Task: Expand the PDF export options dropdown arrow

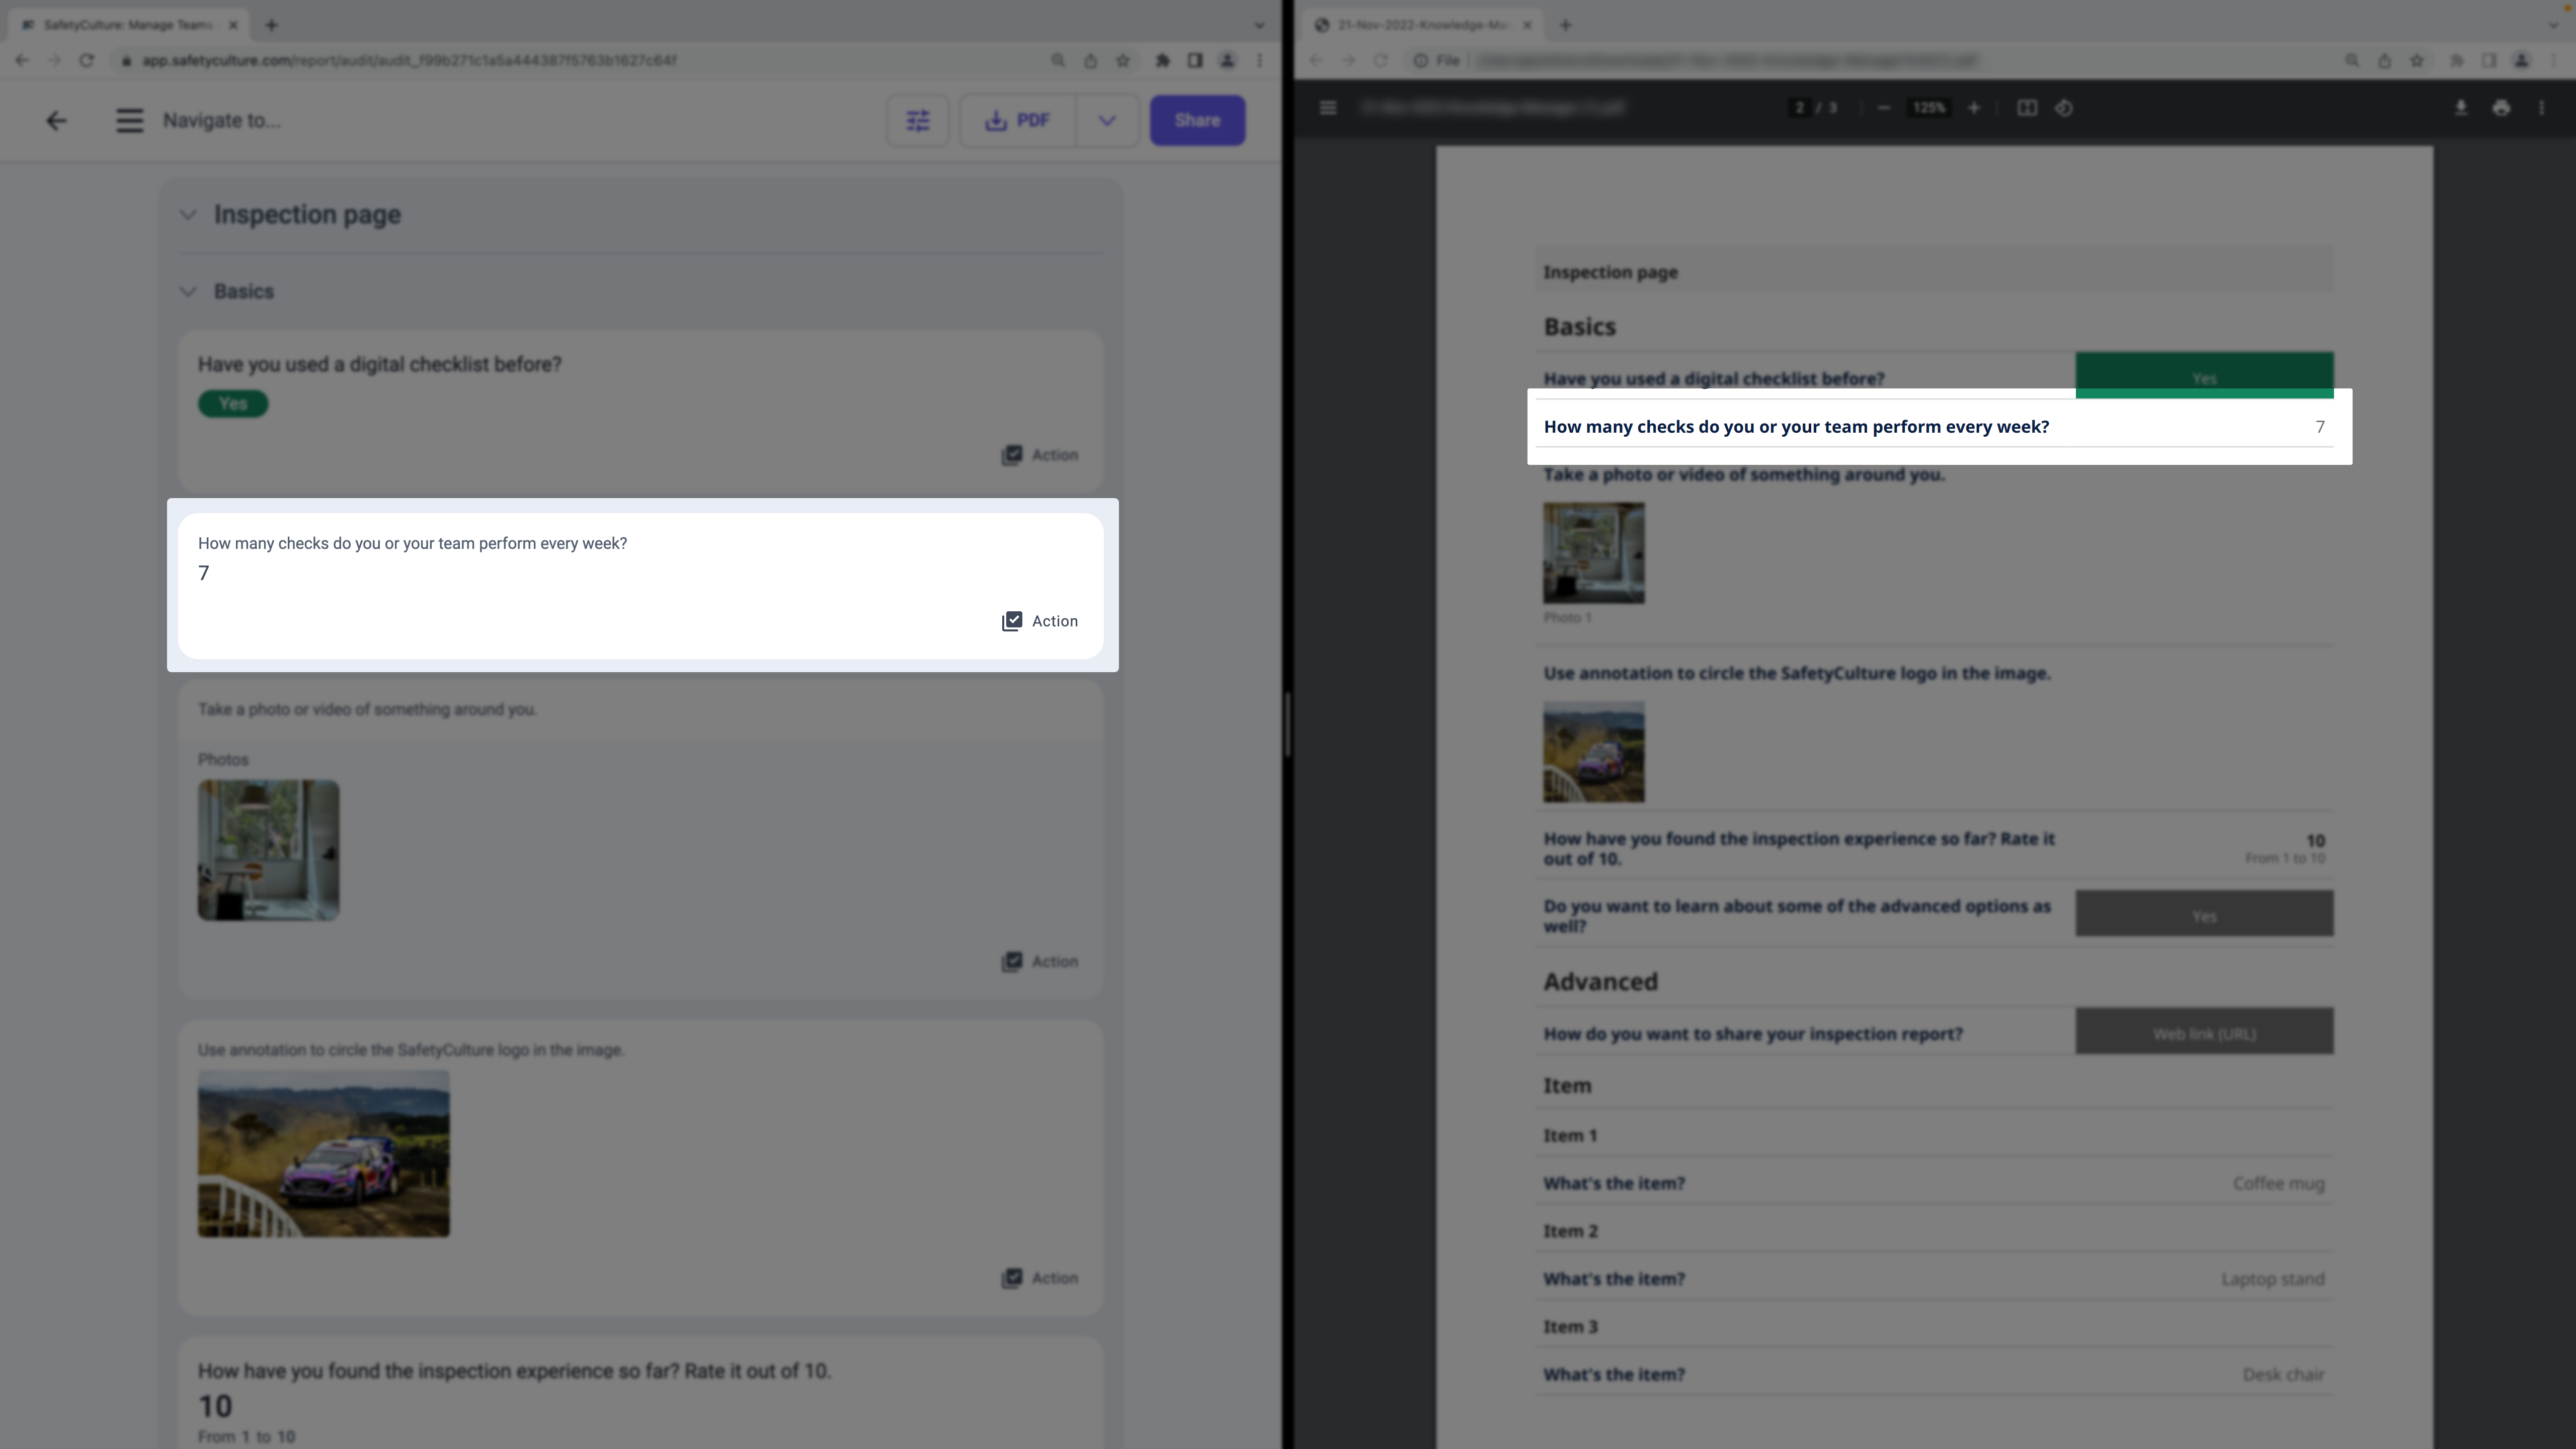Action: [x=1106, y=120]
